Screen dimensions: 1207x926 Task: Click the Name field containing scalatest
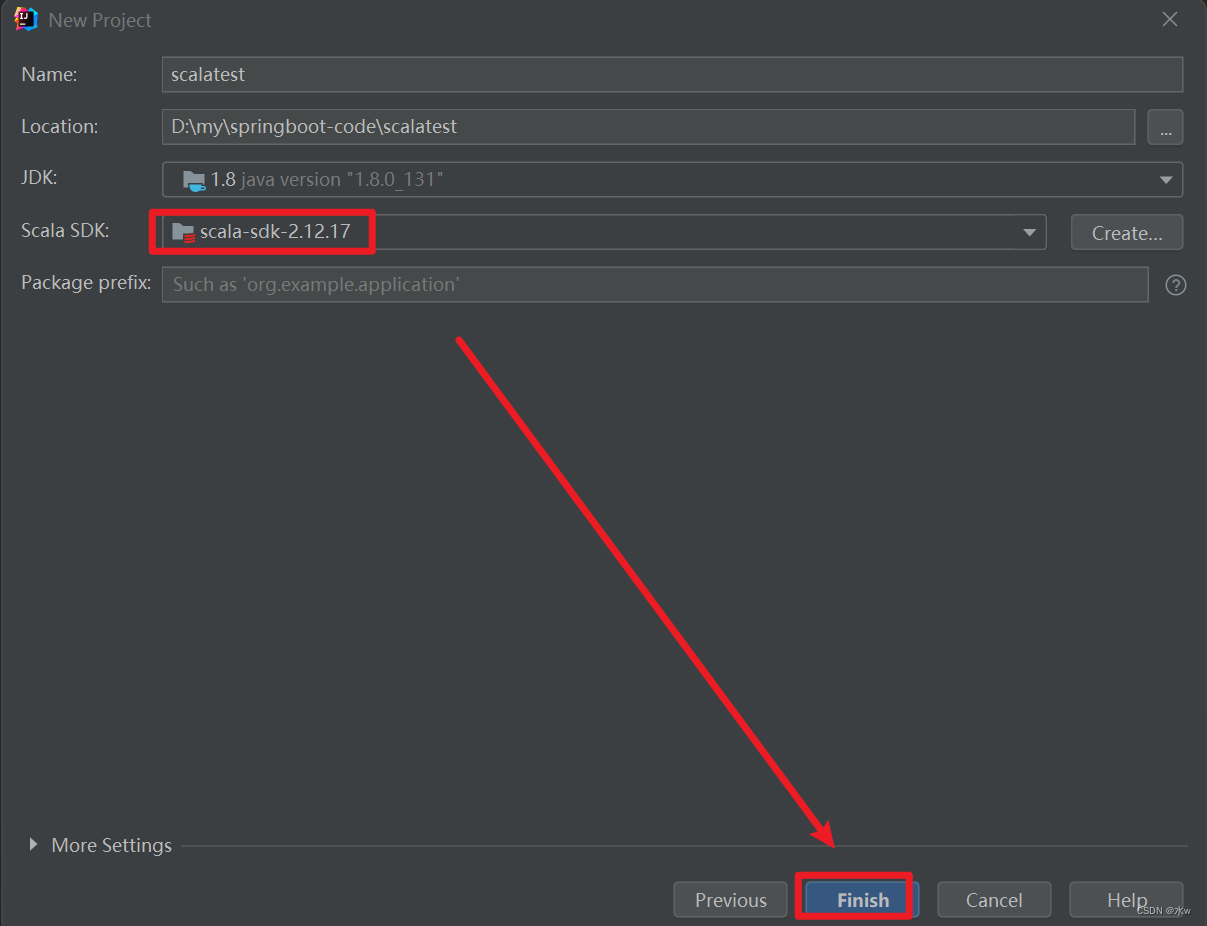[x=672, y=74]
